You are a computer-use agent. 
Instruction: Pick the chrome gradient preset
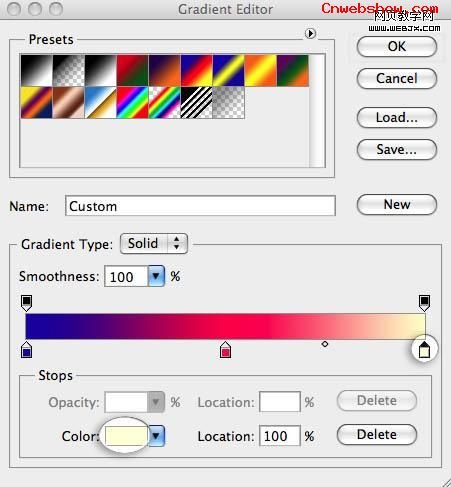[x=101, y=103]
